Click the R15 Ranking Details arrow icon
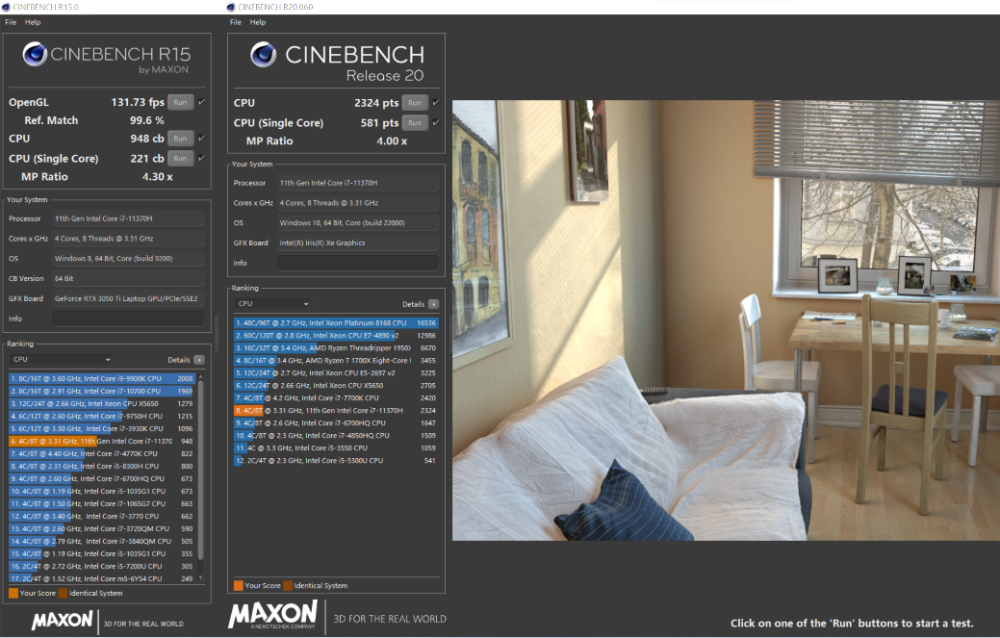The width and height of the screenshot is (1000, 638). pos(199,360)
